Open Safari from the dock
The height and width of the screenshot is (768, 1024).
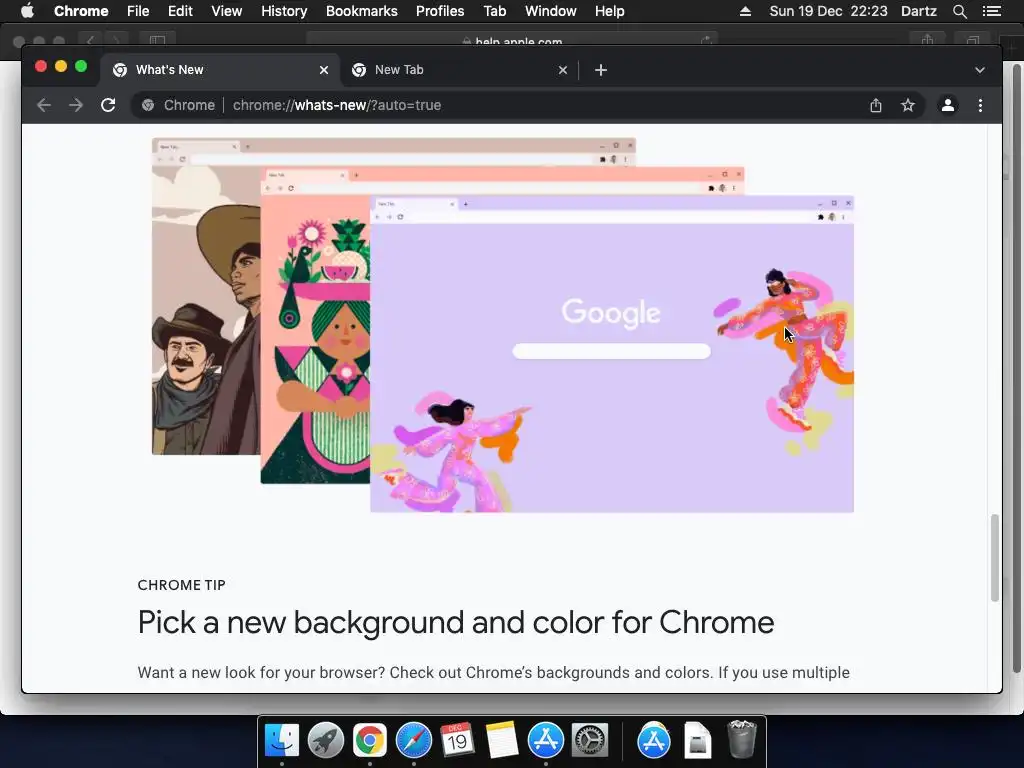click(413, 741)
